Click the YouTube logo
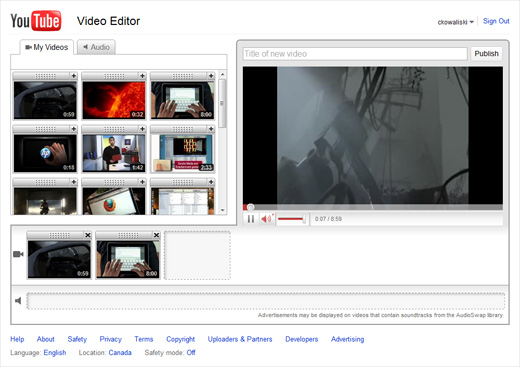This screenshot has height=367, width=520. (36, 21)
